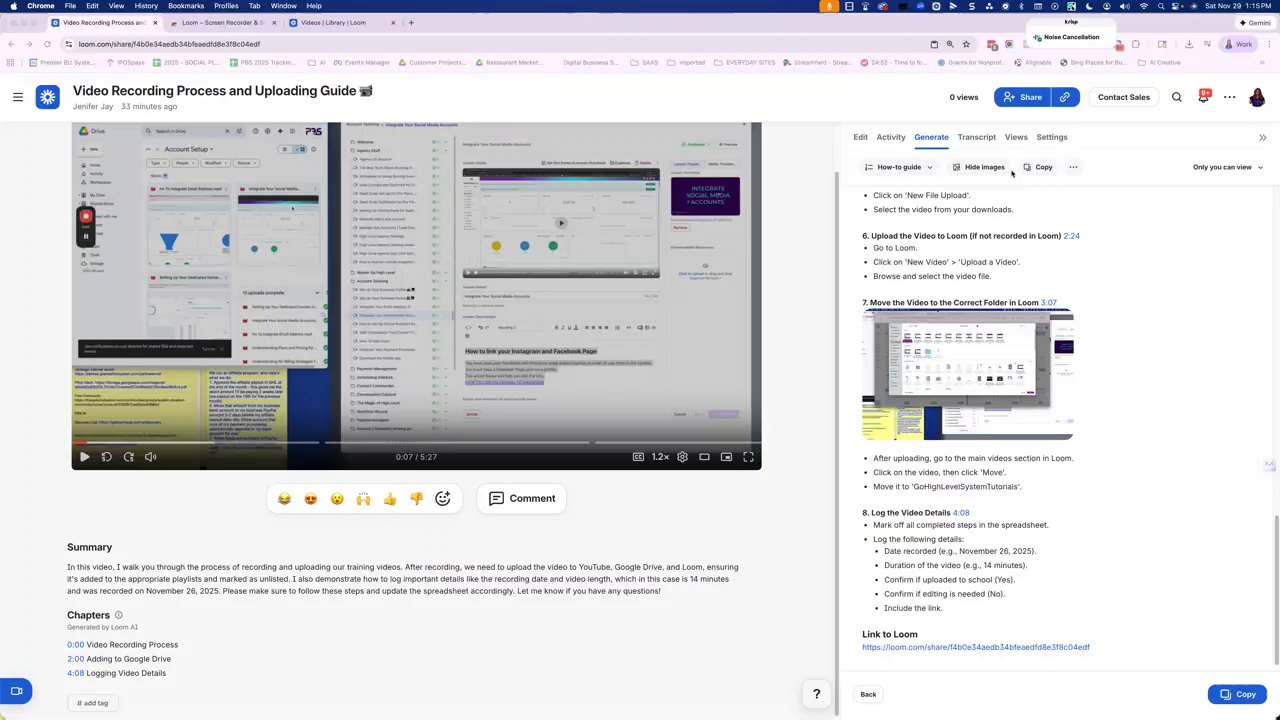This screenshot has width=1280, height=720.
Task: Open the Bookmarks menu in the menu bar
Action: 186,6
